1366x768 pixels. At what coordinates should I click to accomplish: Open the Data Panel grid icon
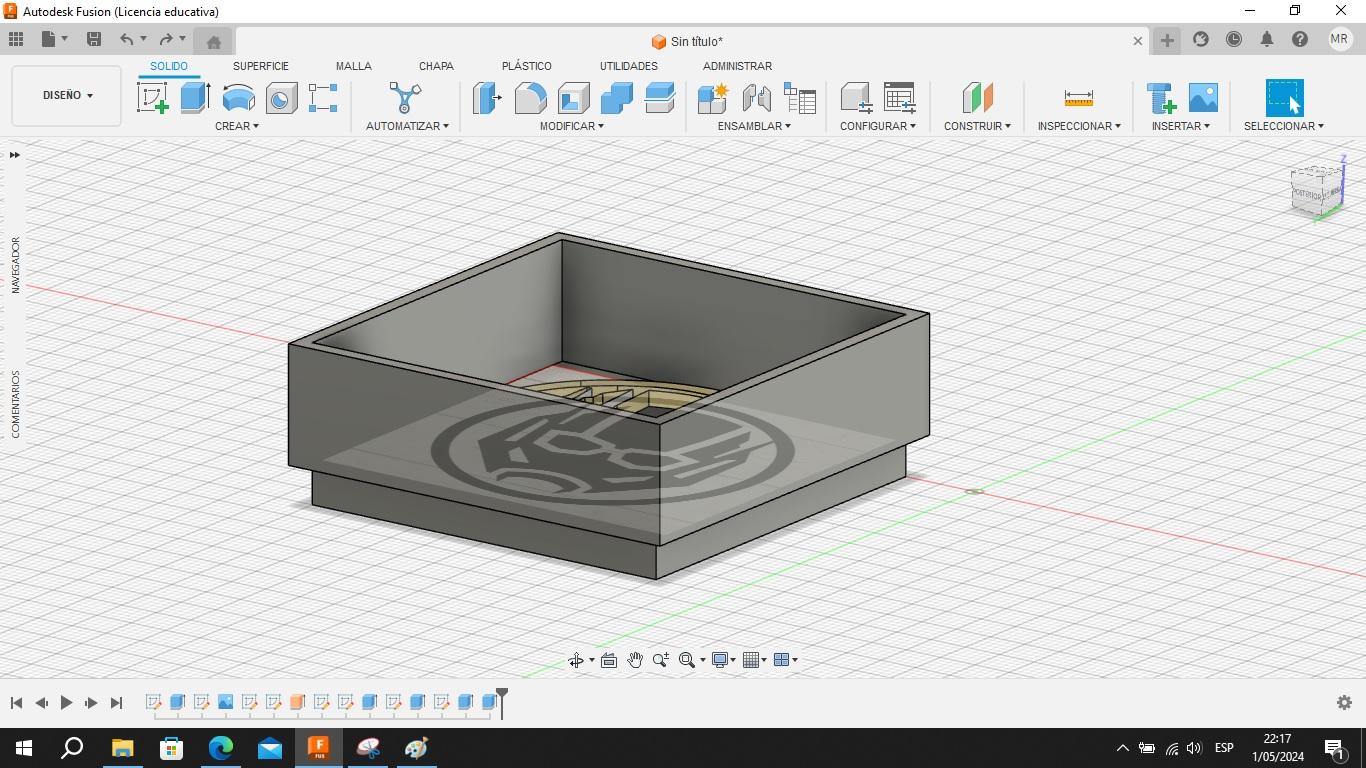tap(16, 39)
